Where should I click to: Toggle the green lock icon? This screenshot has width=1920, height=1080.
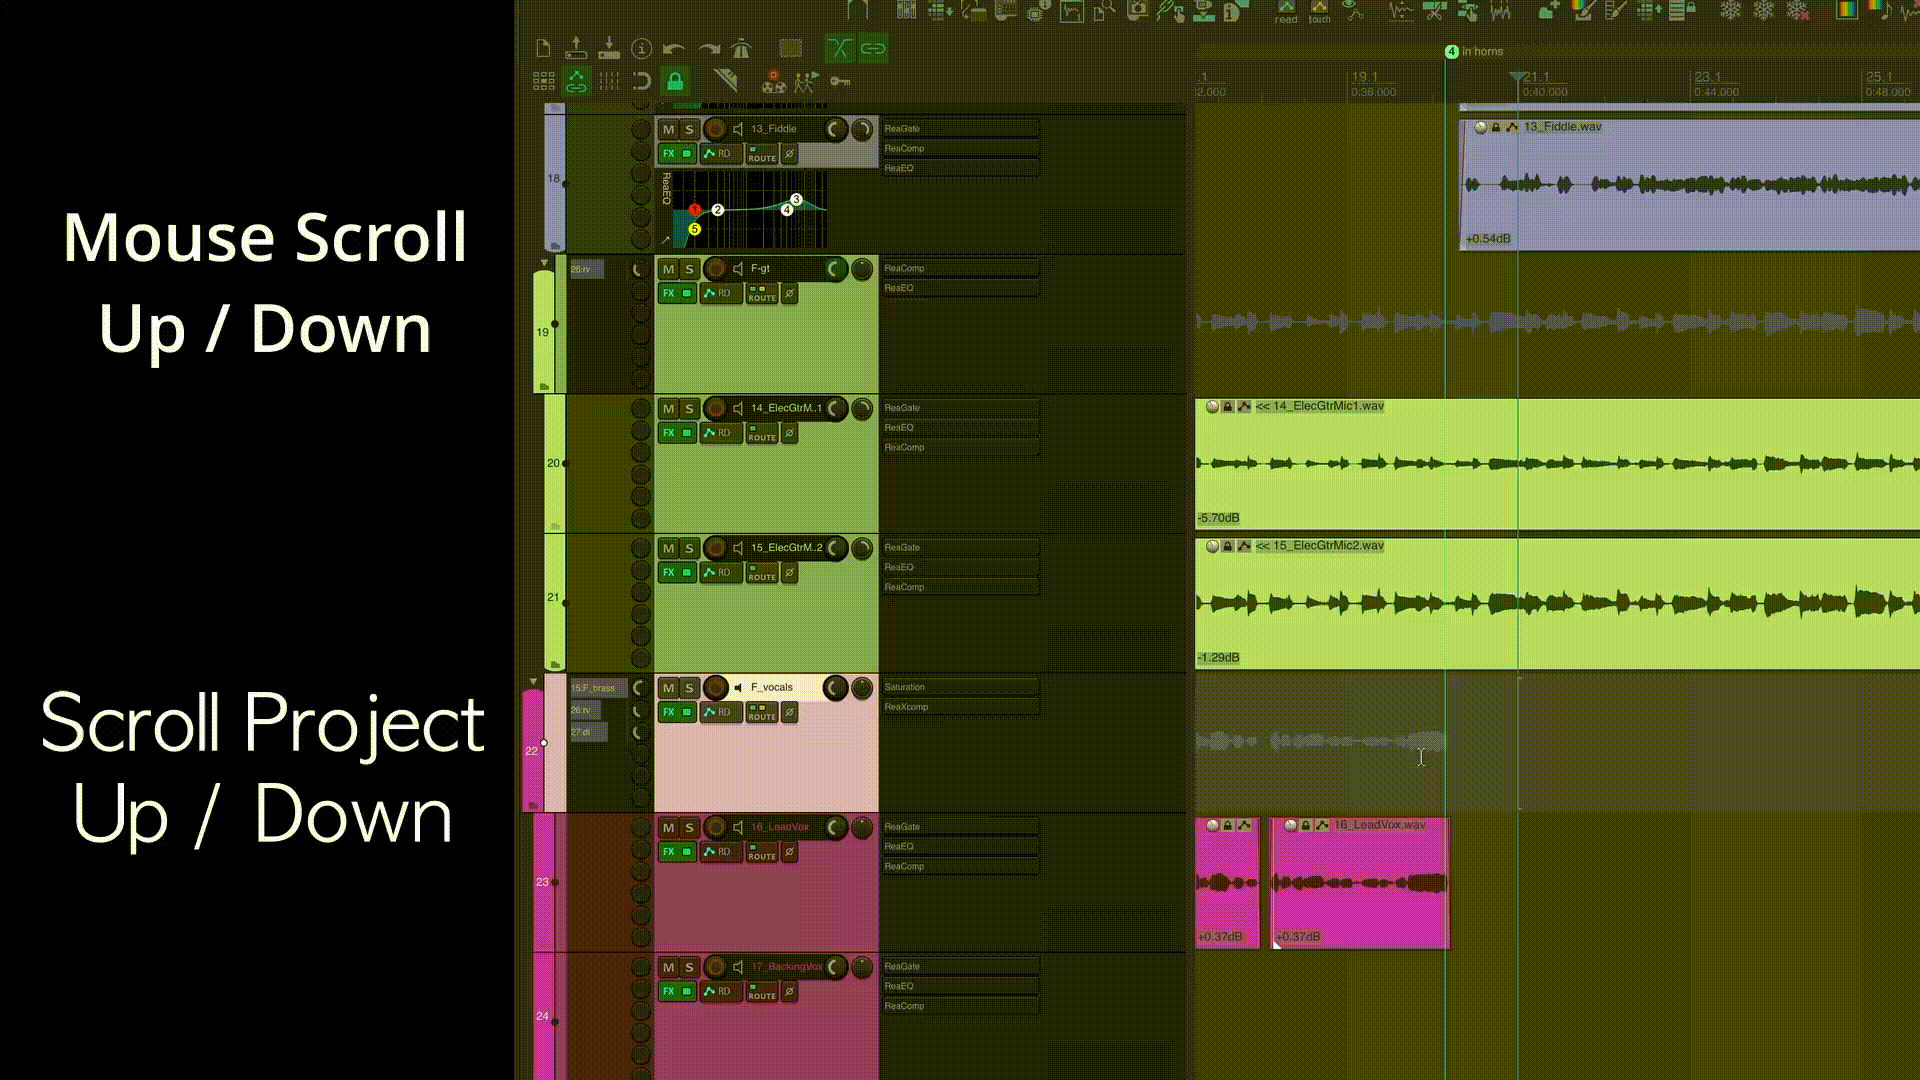[x=675, y=81]
